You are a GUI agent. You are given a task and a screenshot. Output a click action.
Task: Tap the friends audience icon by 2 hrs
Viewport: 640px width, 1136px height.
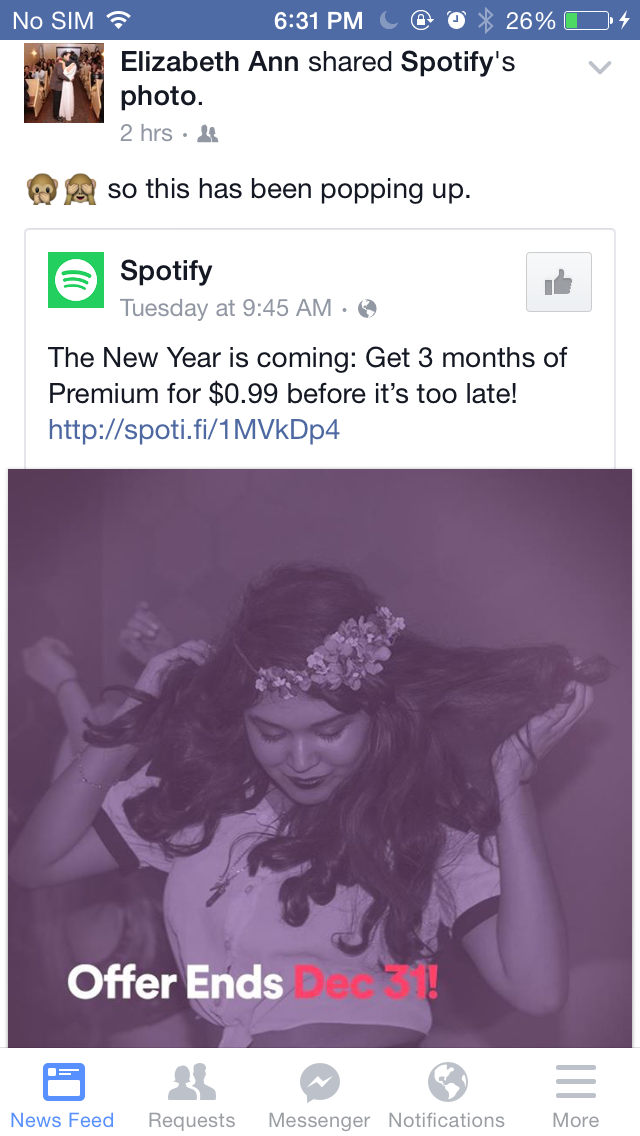coord(208,134)
